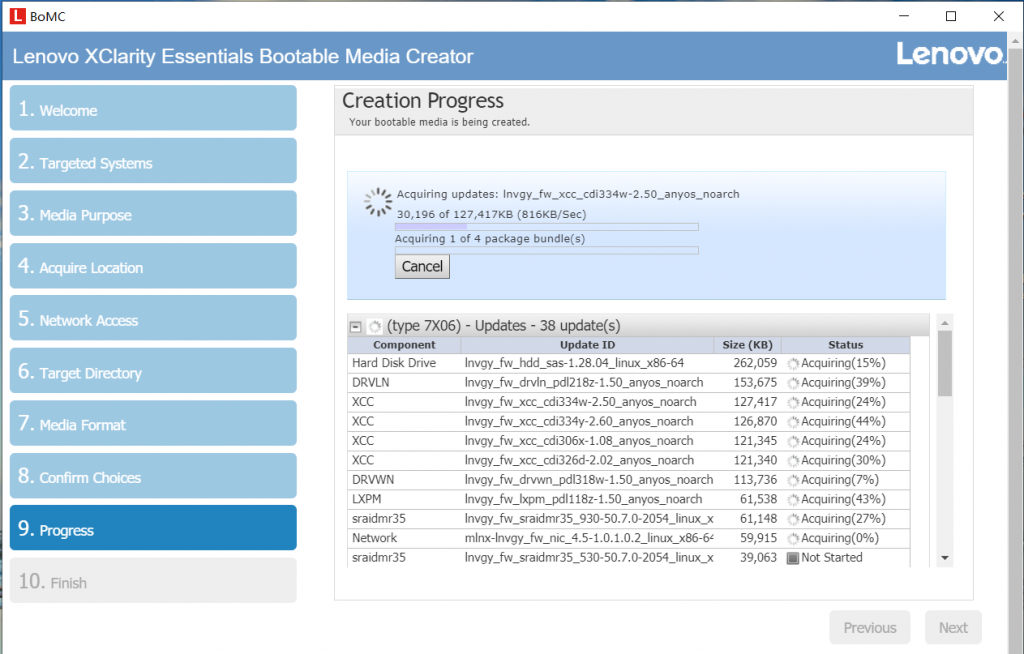Open step 6 Target Directory
This screenshot has width=1024, height=654.
click(x=153, y=370)
